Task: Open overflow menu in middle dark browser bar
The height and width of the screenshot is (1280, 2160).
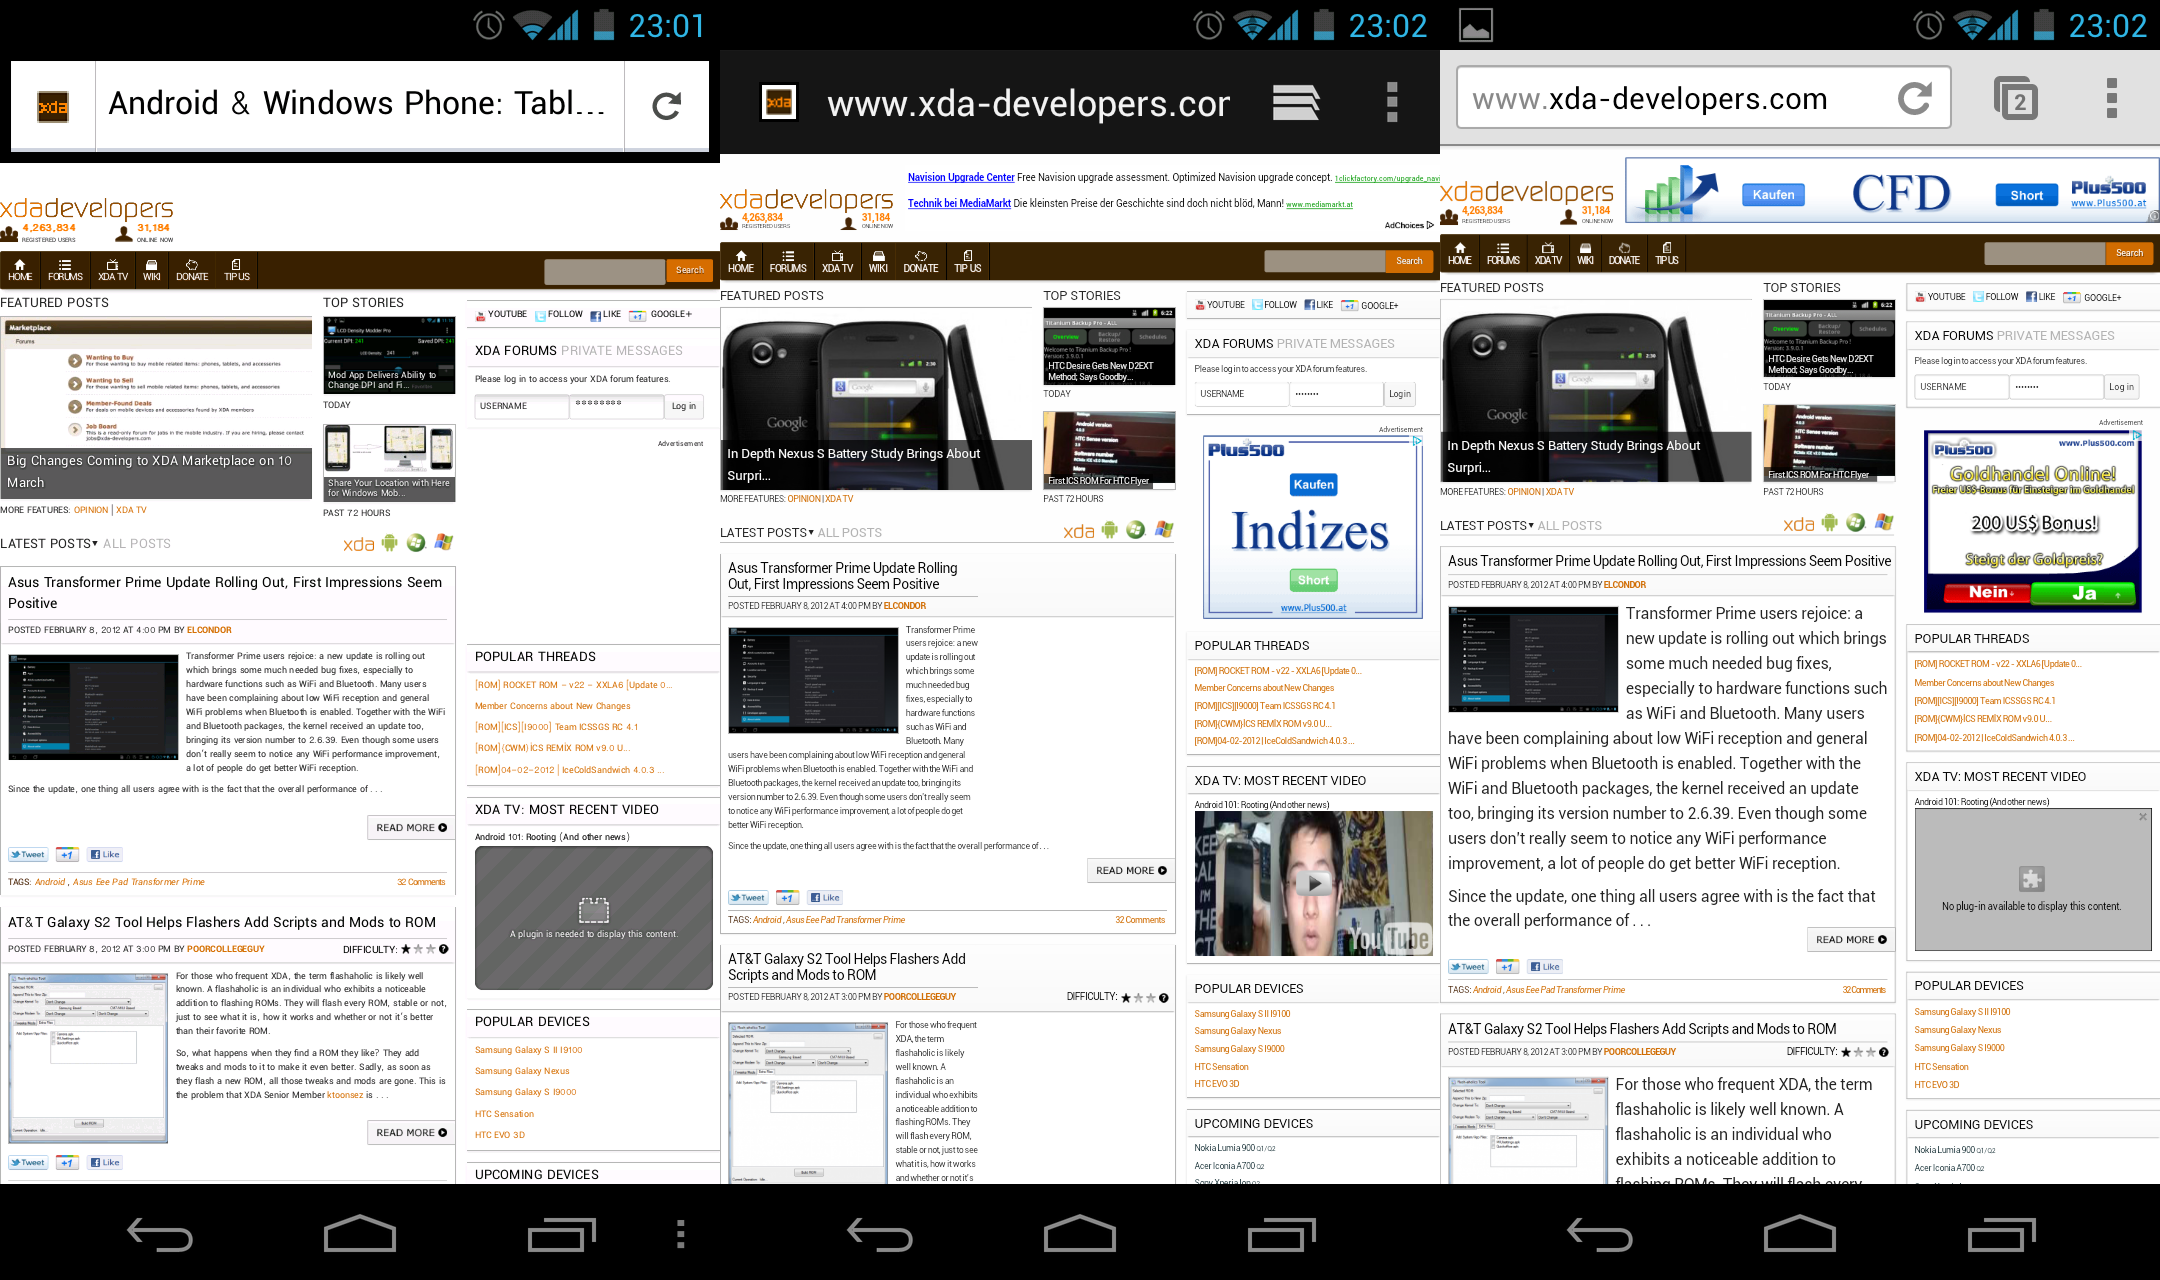Action: 1392,102
